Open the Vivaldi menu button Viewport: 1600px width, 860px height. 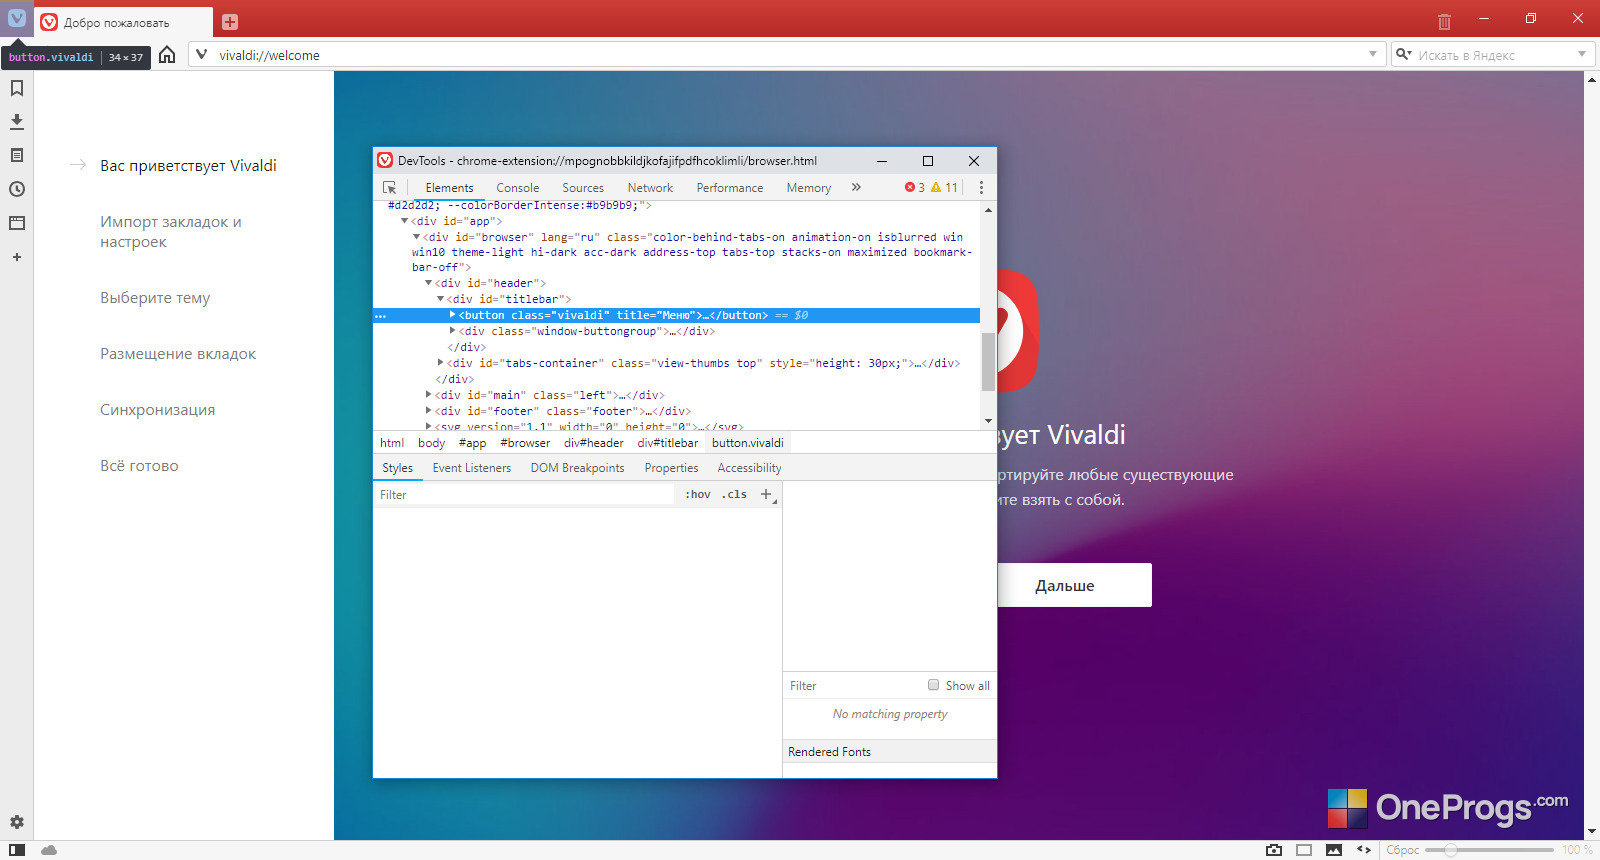[x=17, y=18]
